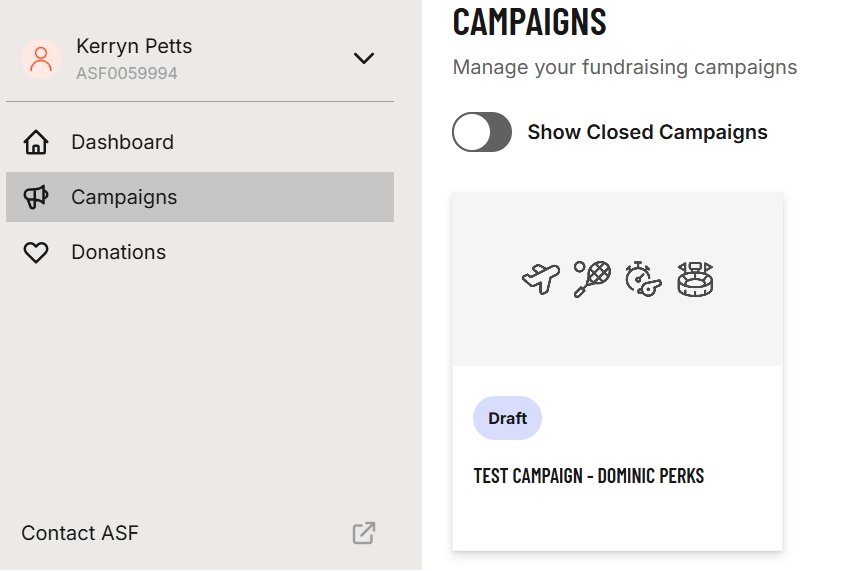Click the external link icon beside Contact ASF
The height and width of the screenshot is (571, 852).
coord(364,533)
